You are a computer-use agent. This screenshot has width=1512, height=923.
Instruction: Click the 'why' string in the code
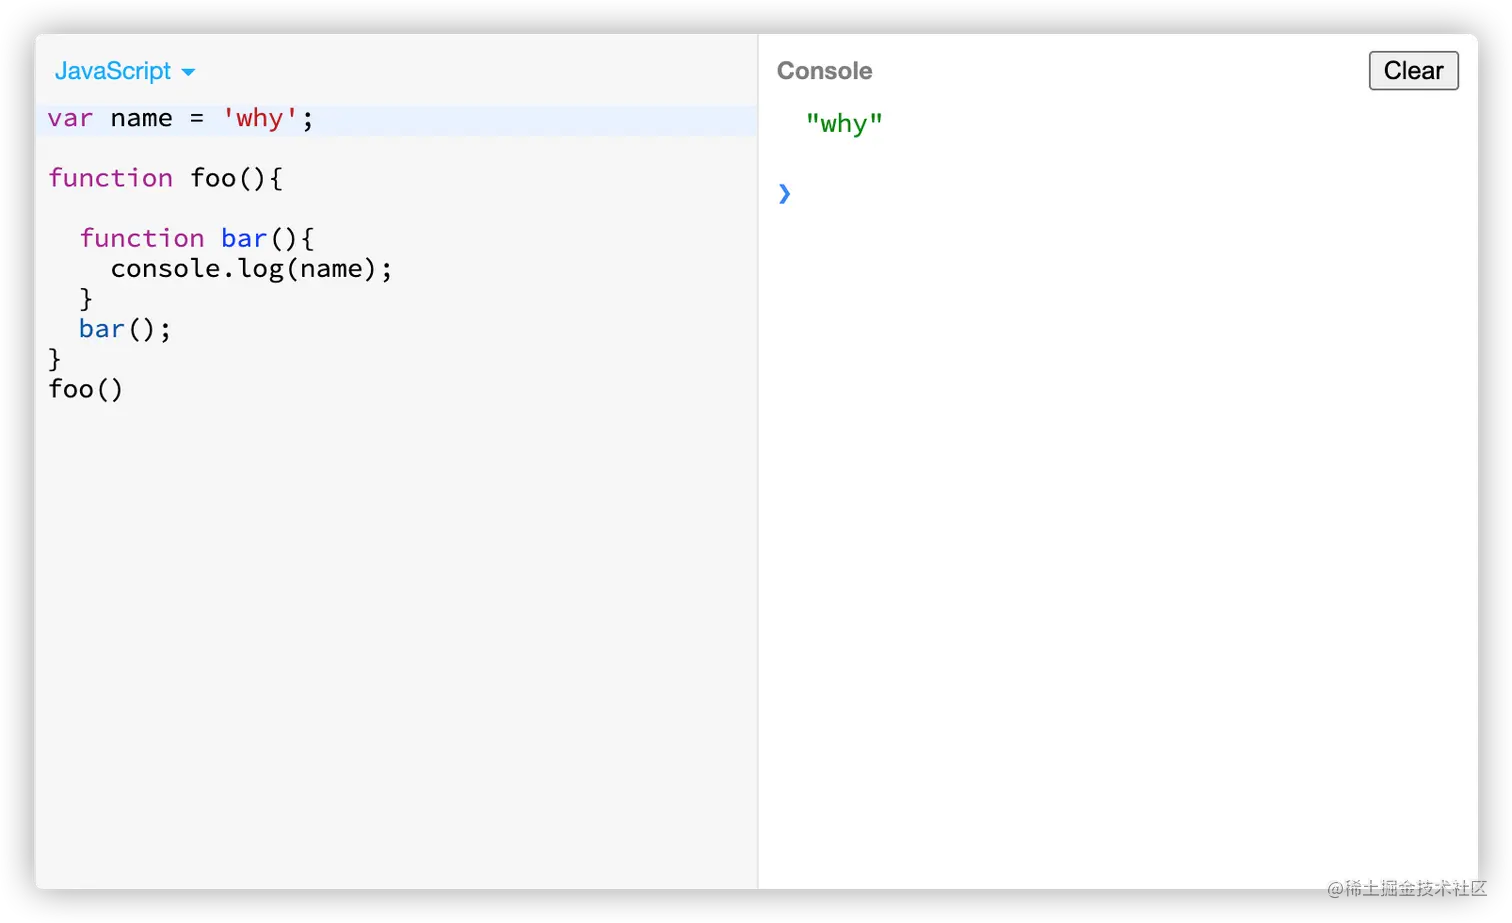tap(260, 118)
